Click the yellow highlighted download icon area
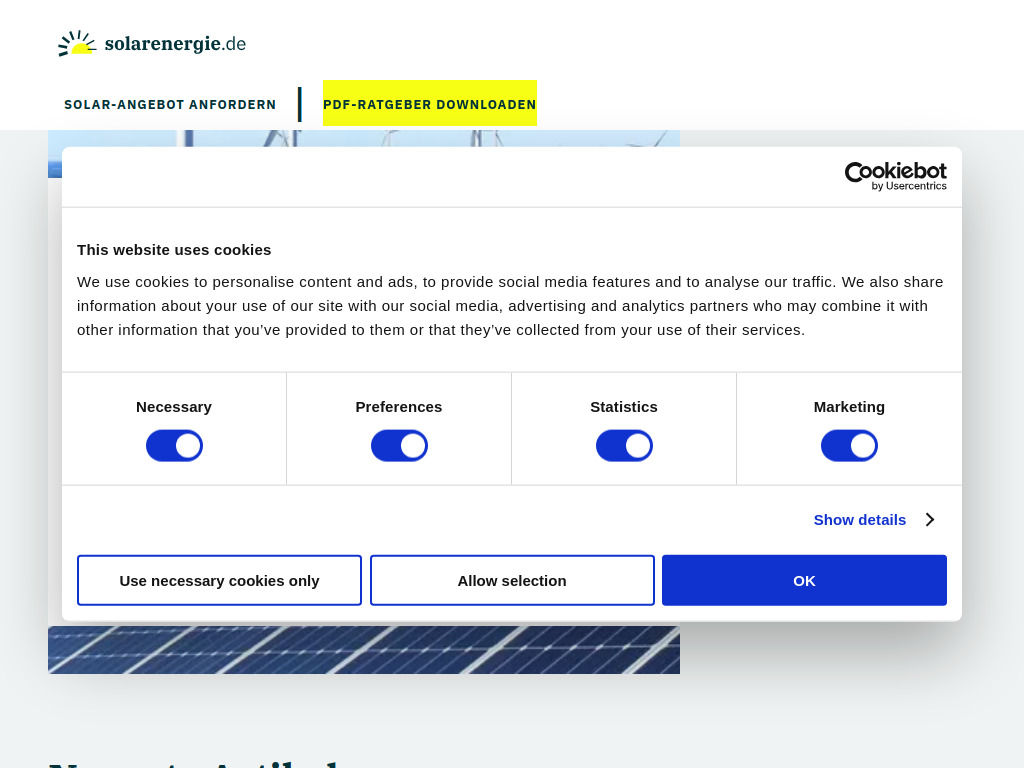This screenshot has height=768, width=1024. click(430, 103)
